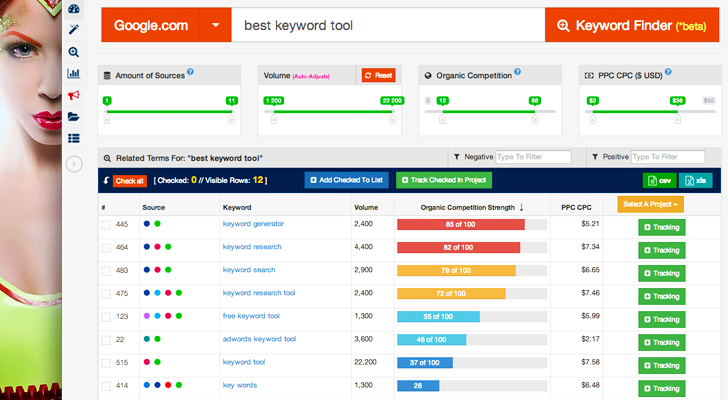Sort by the PPC CPC column header
The height and width of the screenshot is (400, 728).
(576, 207)
